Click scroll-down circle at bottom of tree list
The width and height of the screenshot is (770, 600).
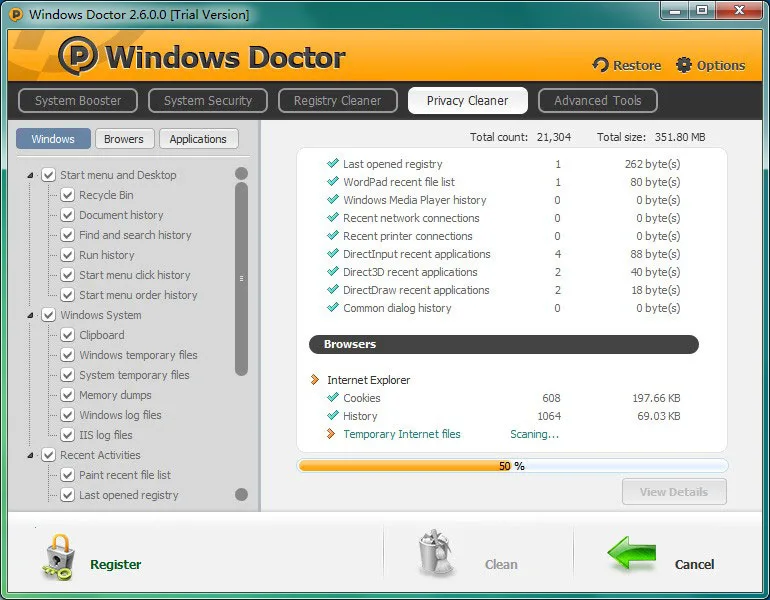click(241, 494)
